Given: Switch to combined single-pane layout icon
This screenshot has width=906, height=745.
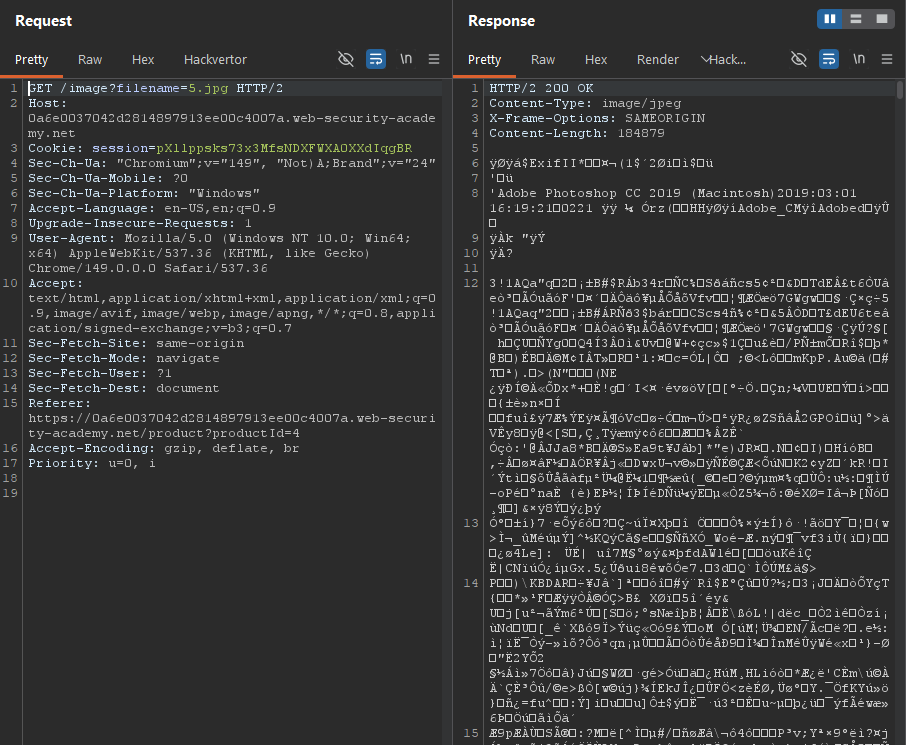Looking at the screenshot, I should (x=882, y=19).
